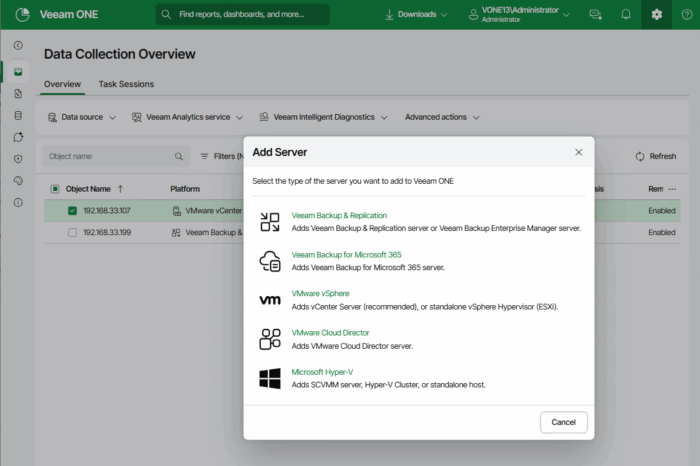Open the VONE13\Administrator user menu
The width and height of the screenshot is (700, 466).
coord(519,15)
